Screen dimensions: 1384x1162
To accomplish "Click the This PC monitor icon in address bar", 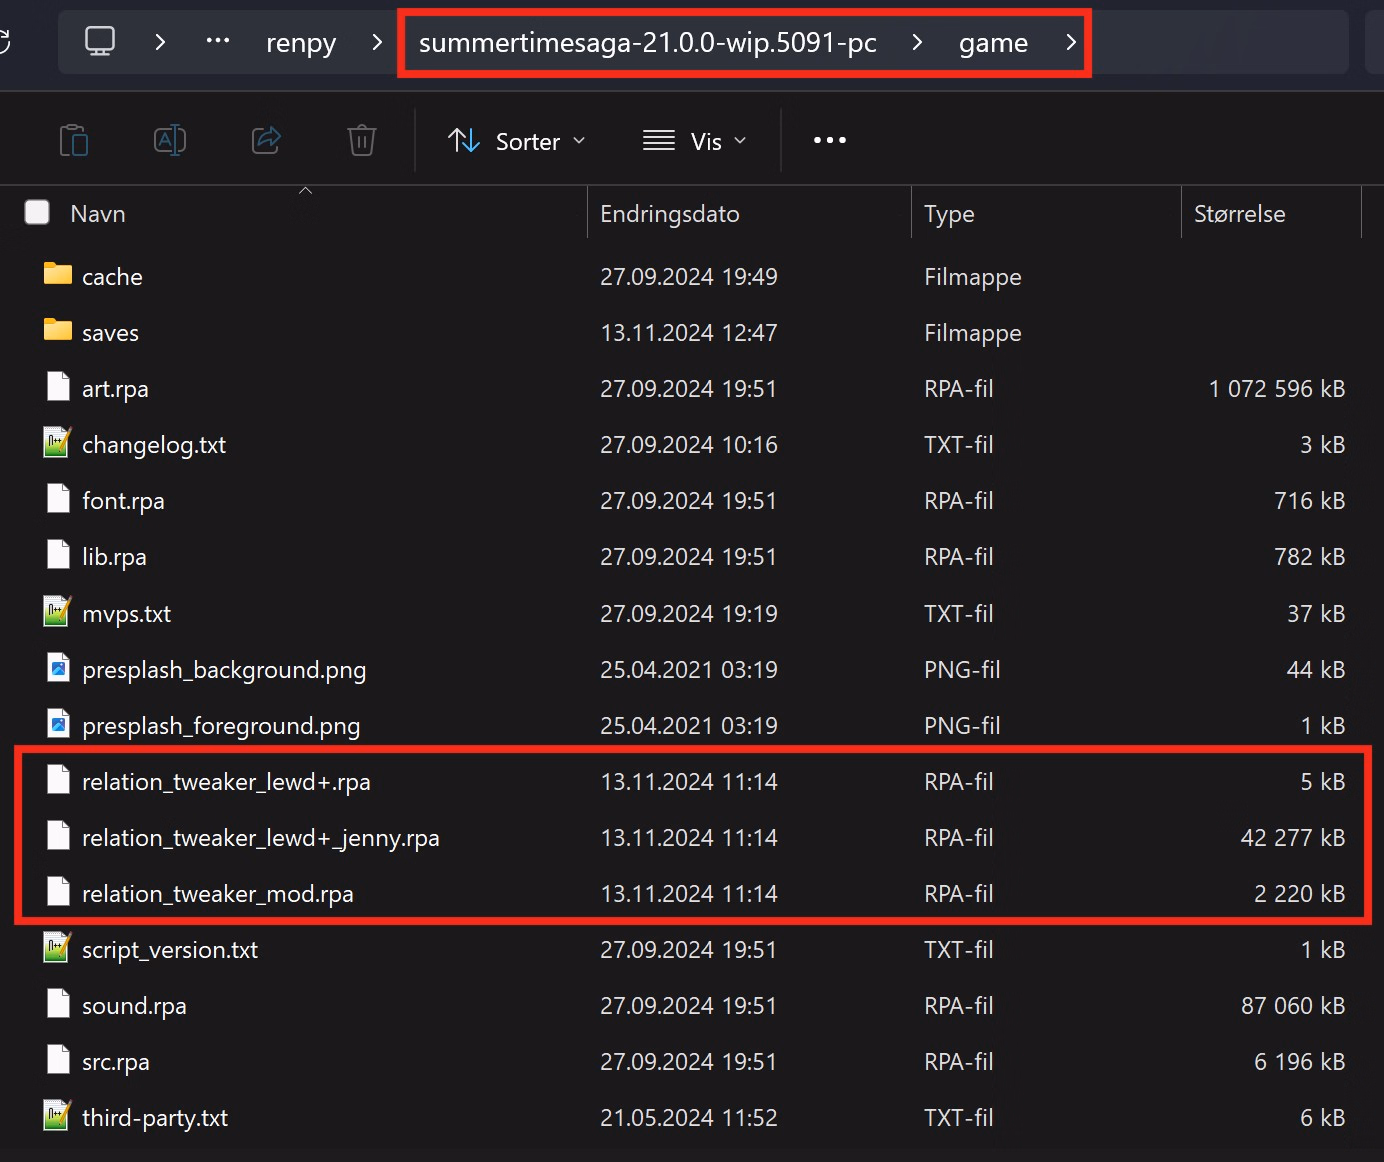I will point(100,41).
